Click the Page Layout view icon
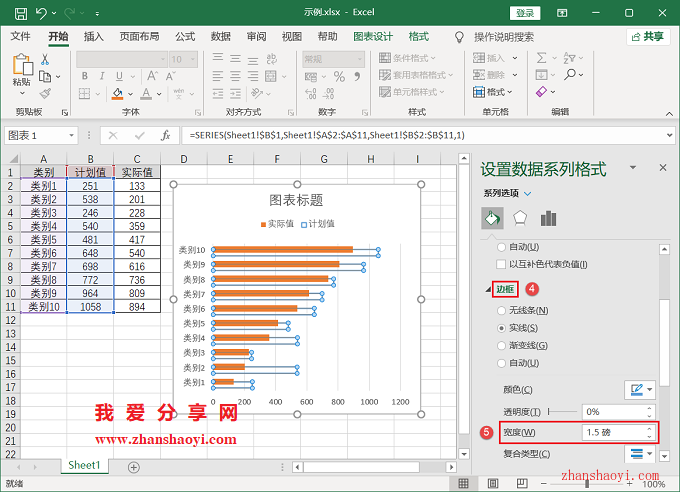Screen dimensions: 680x492 pos(493,483)
